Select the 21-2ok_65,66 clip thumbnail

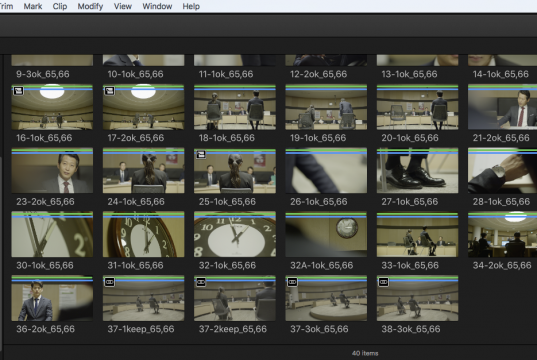[502, 107]
